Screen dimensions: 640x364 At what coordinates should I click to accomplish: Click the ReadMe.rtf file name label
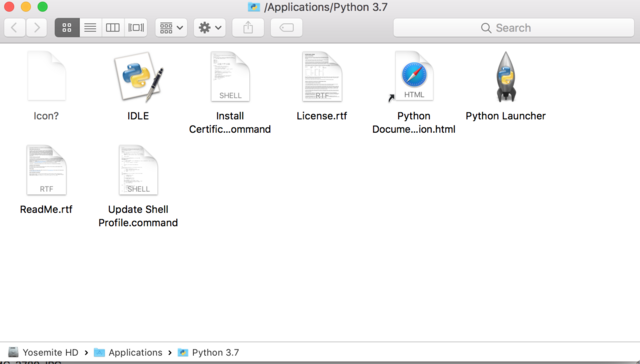46,209
